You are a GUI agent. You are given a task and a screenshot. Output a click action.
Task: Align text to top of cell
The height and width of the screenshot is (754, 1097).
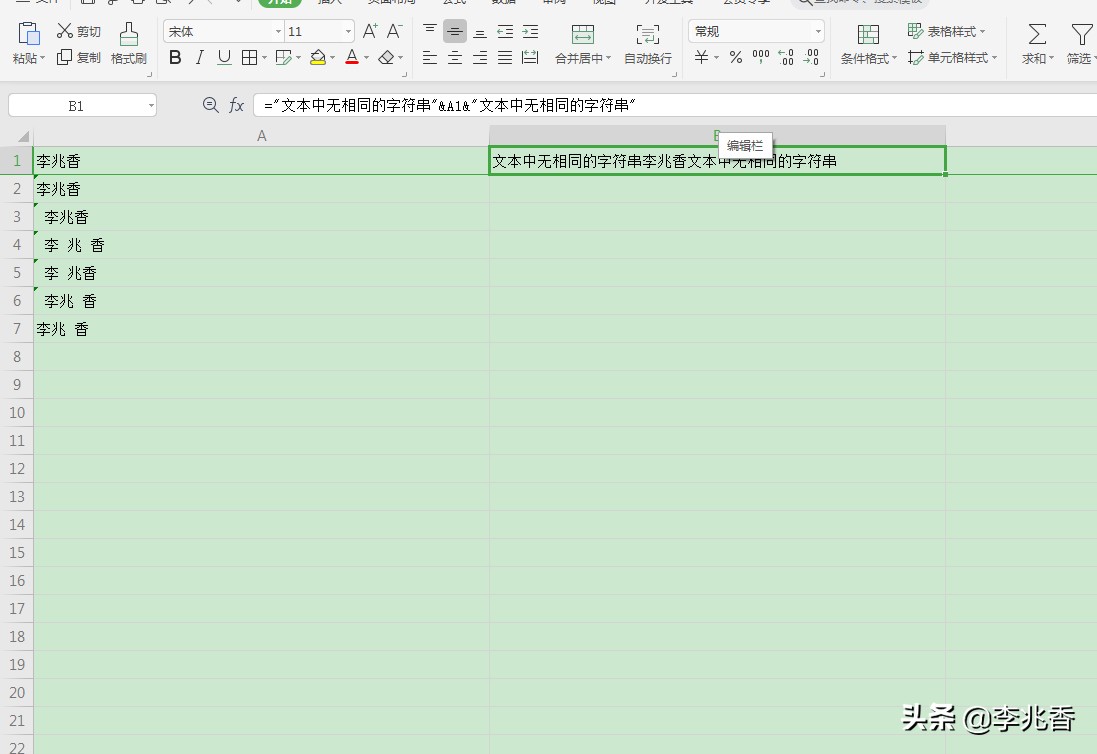(430, 31)
